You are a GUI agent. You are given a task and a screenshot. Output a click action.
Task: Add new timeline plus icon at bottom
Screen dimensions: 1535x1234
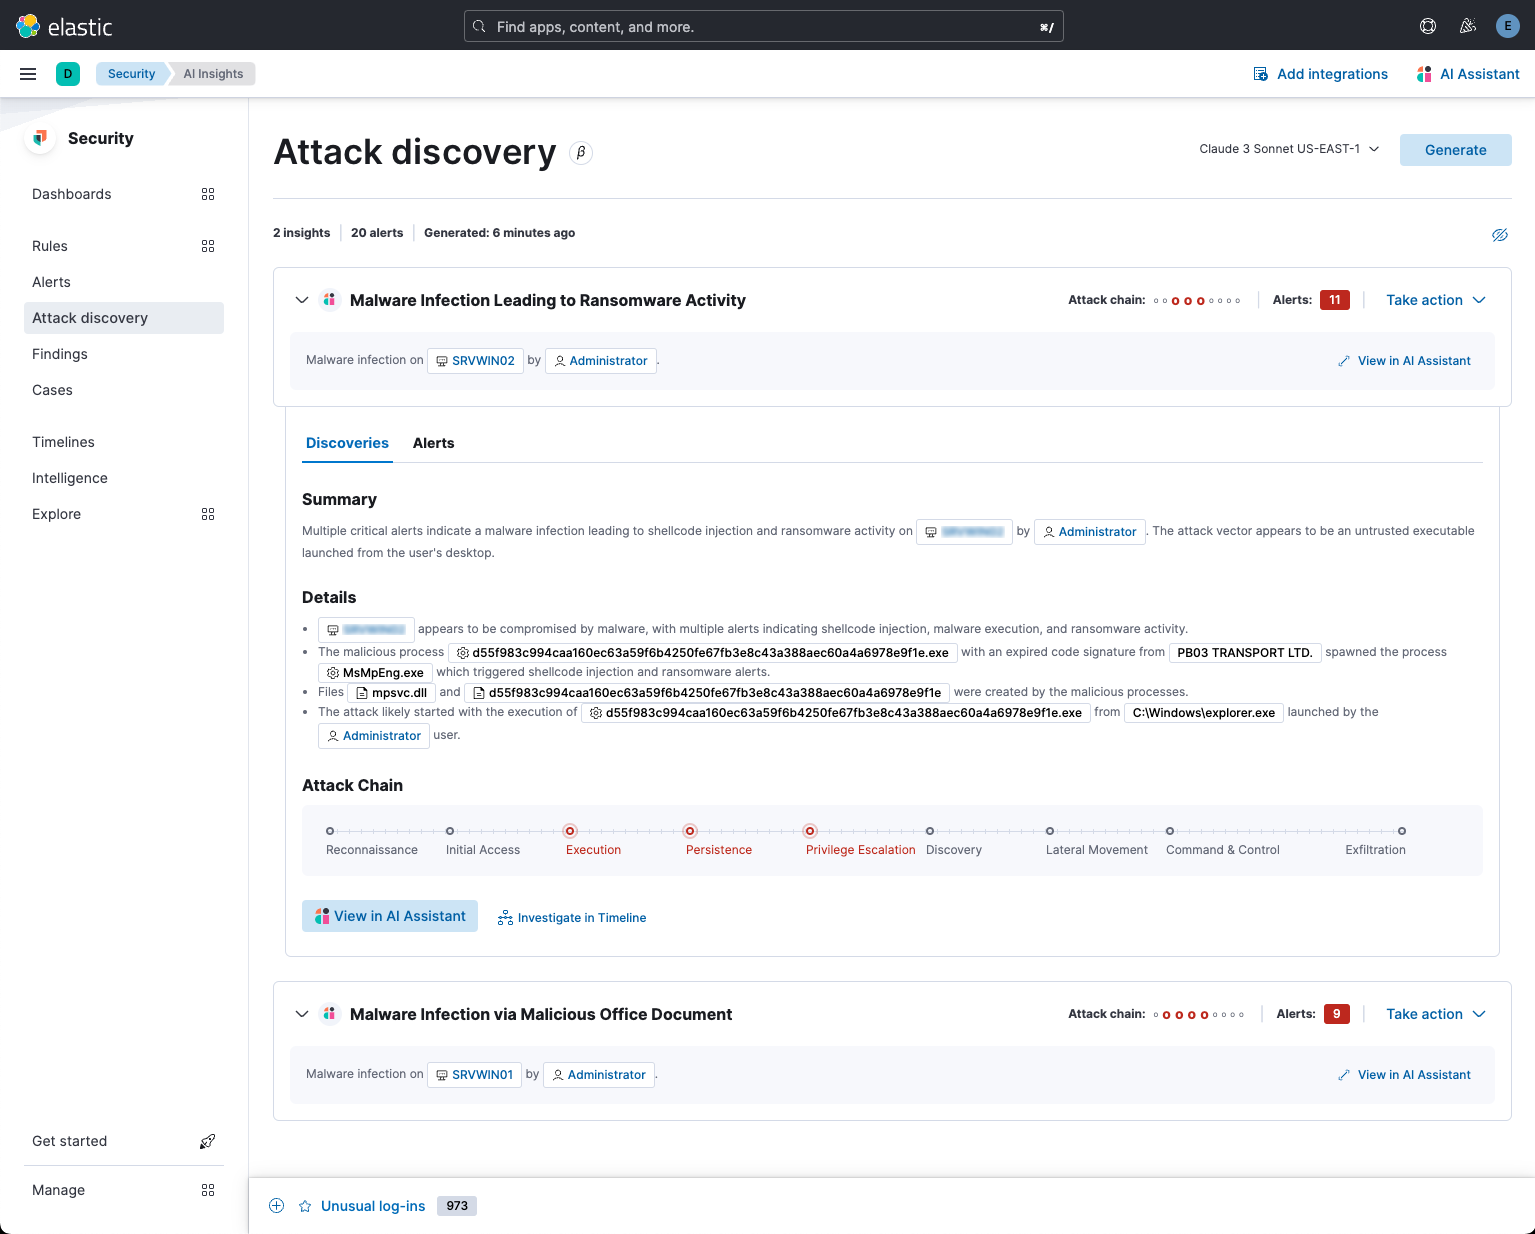(x=277, y=1206)
